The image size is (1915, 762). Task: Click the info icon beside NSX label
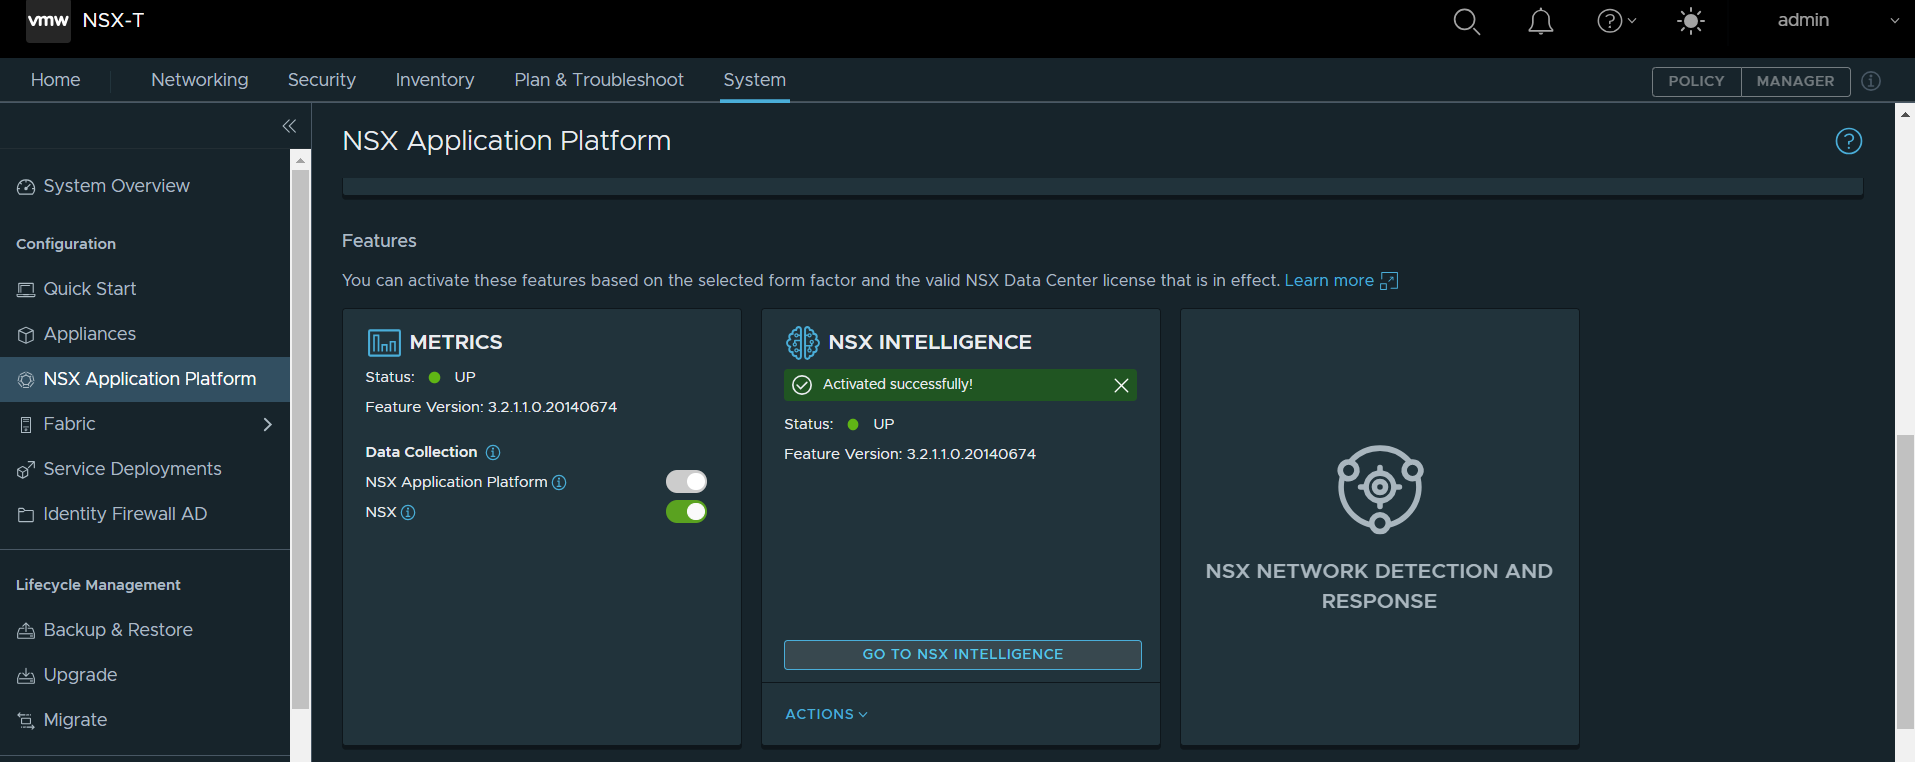click(x=408, y=512)
